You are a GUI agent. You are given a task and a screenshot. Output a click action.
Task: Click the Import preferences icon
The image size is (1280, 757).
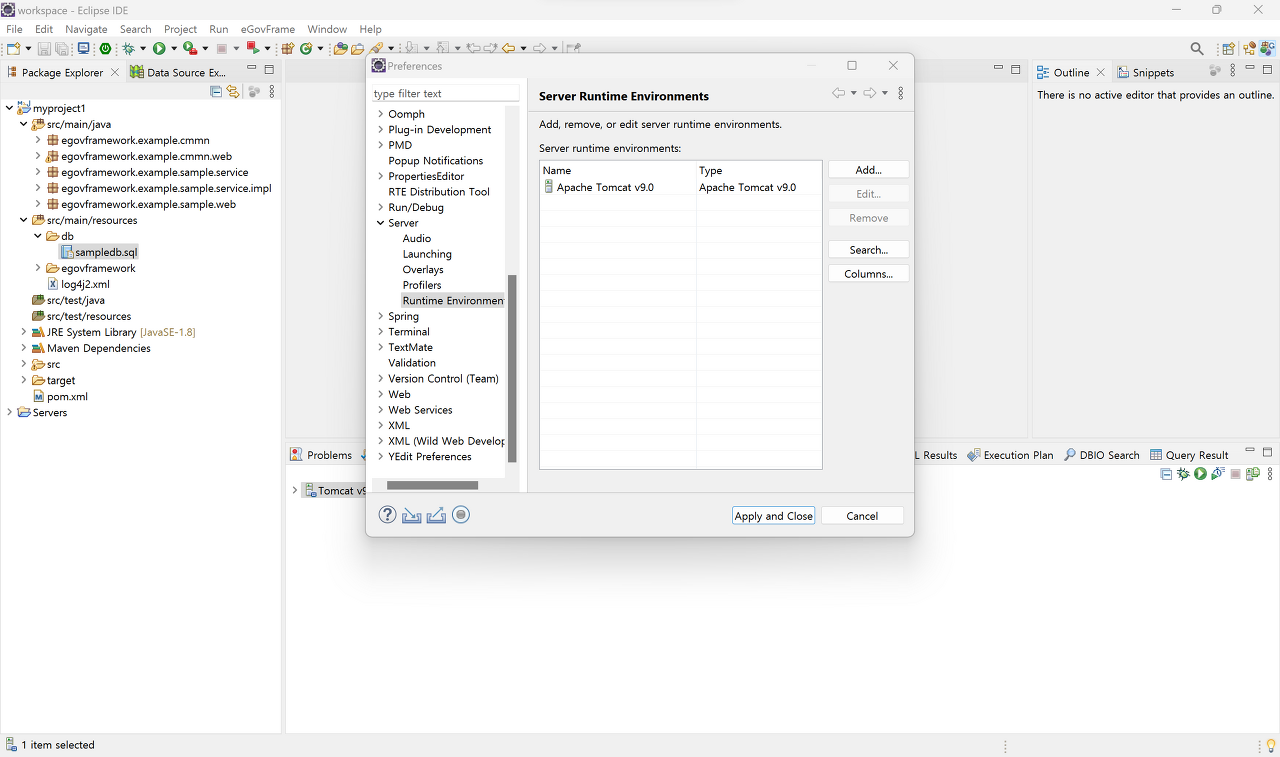point(411,515)
